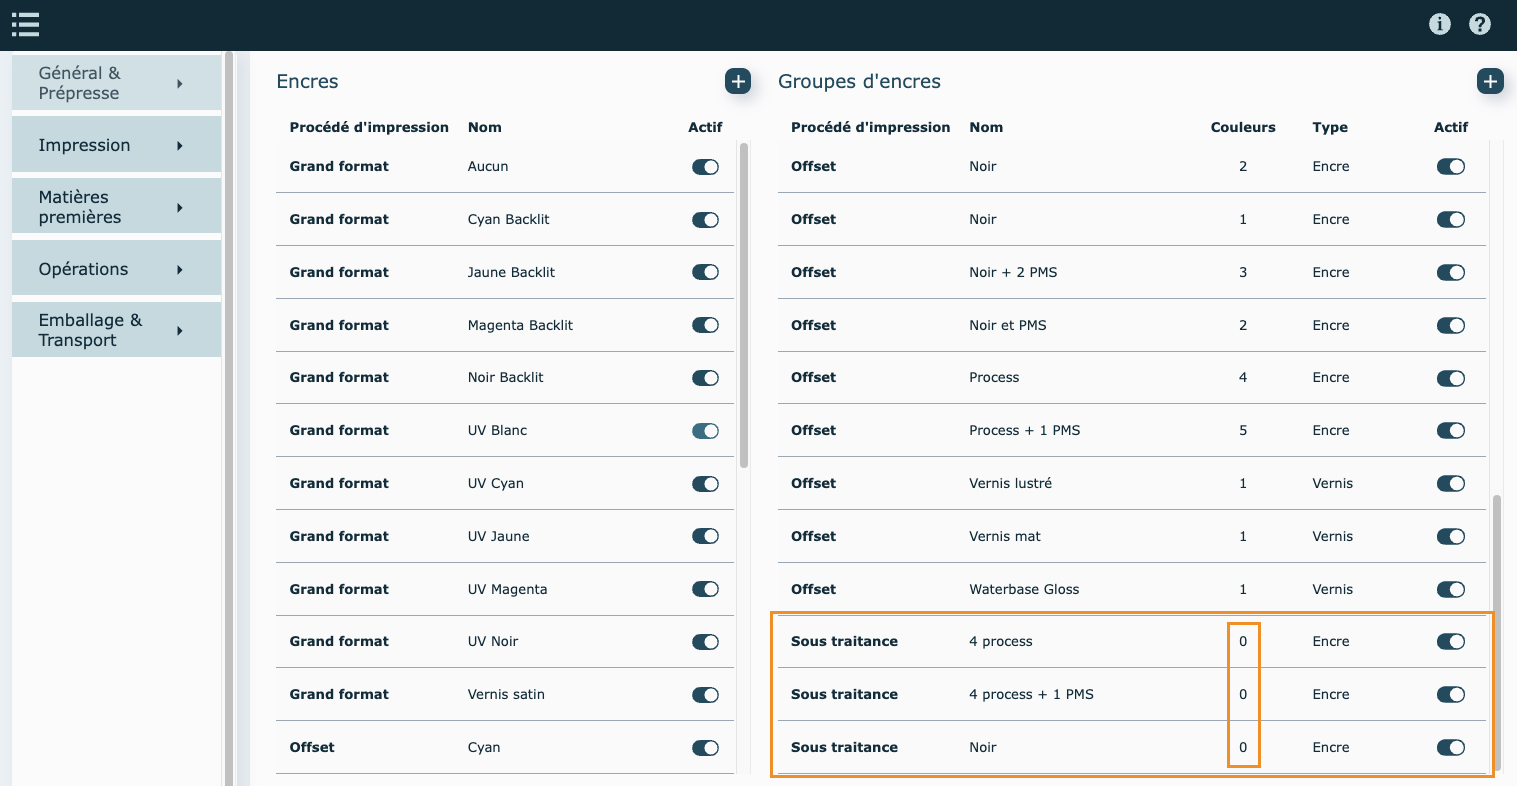Disable the UV Blanc ink toggle
The height and width of the screenshot is (786, 1517).
point(705,431)
